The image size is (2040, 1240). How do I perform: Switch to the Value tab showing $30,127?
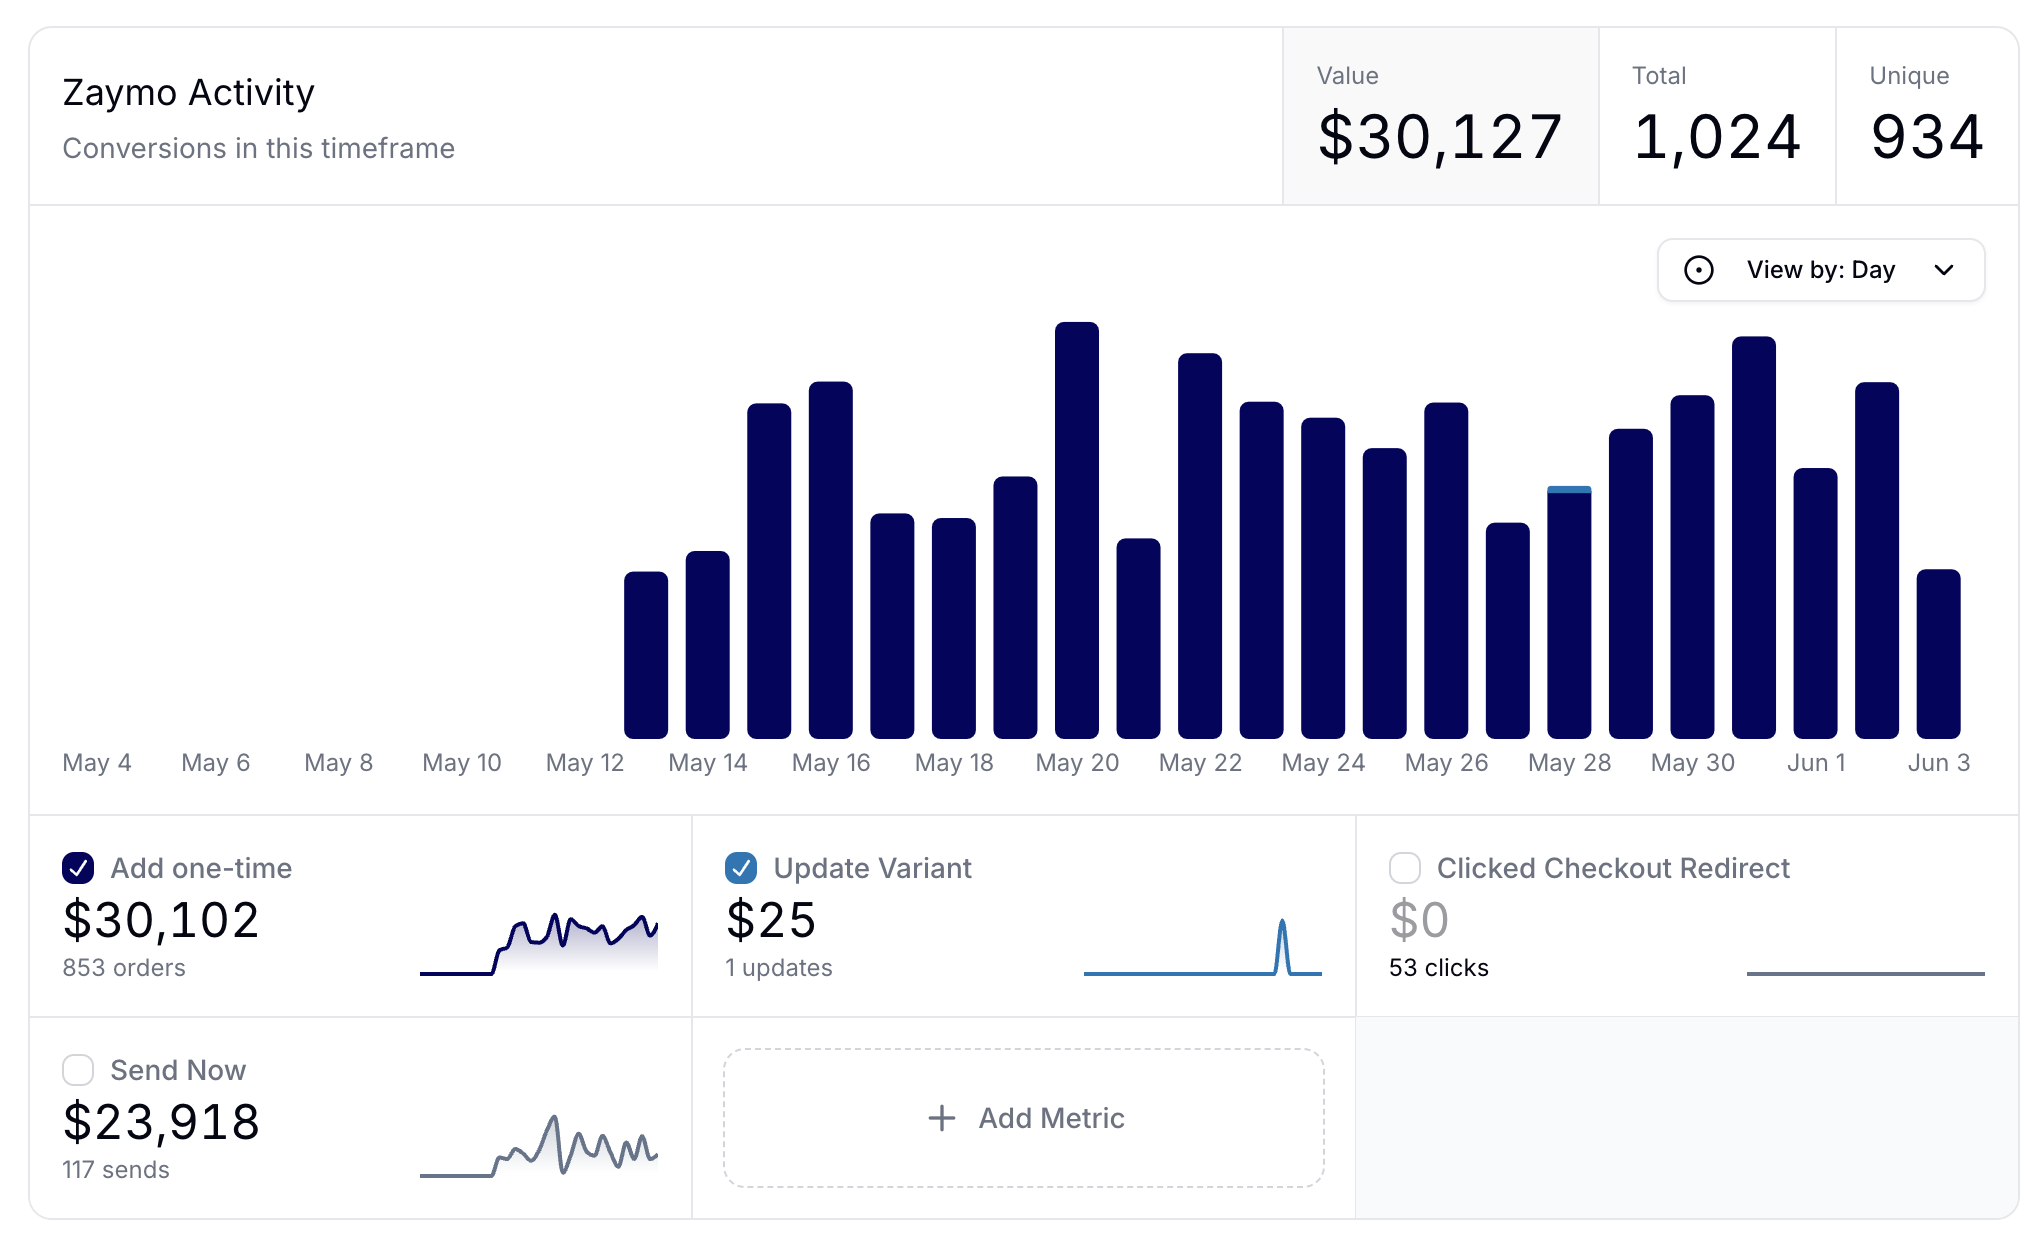tap(1440, 117)
